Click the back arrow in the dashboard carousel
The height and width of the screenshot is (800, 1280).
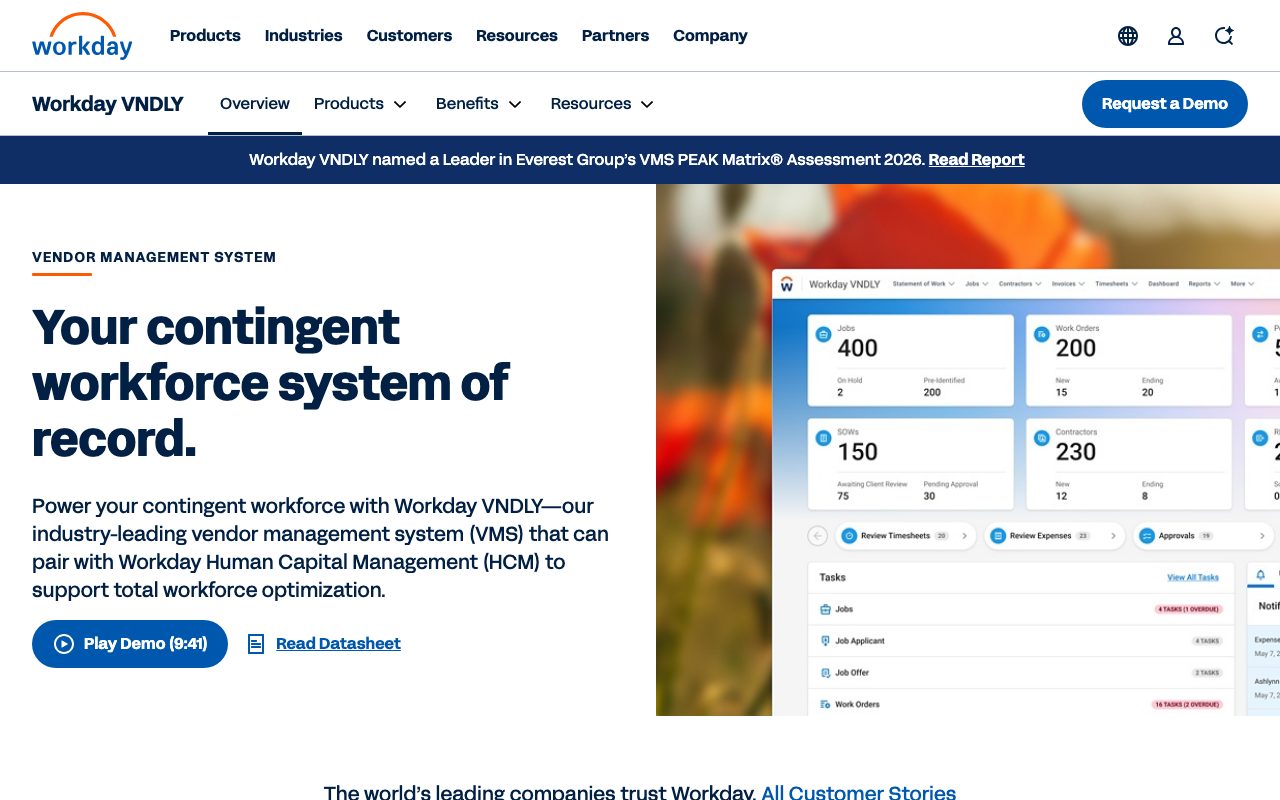point(818,536)
